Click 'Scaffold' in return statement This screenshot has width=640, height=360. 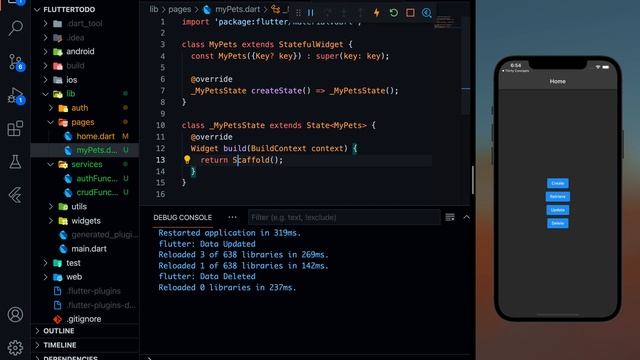point(251,160)
